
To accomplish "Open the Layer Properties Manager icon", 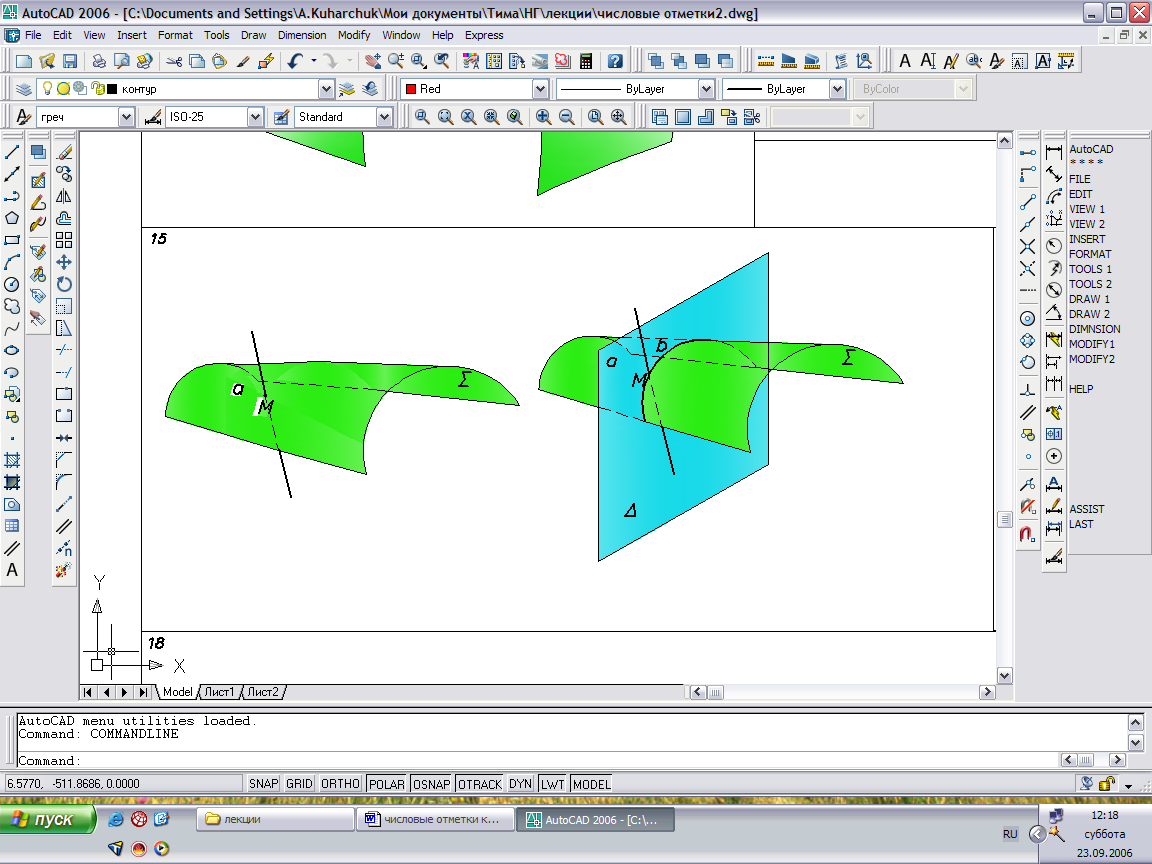I will pyautogui.click(x=24, y=89).
